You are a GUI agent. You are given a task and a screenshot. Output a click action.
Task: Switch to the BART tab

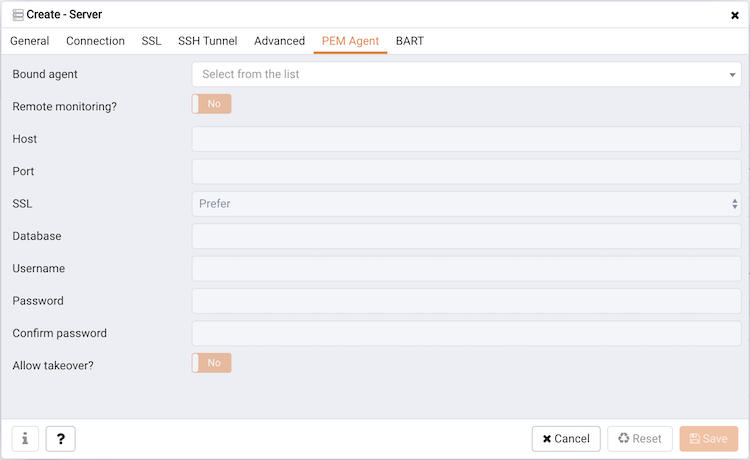[x=410, y=41]
